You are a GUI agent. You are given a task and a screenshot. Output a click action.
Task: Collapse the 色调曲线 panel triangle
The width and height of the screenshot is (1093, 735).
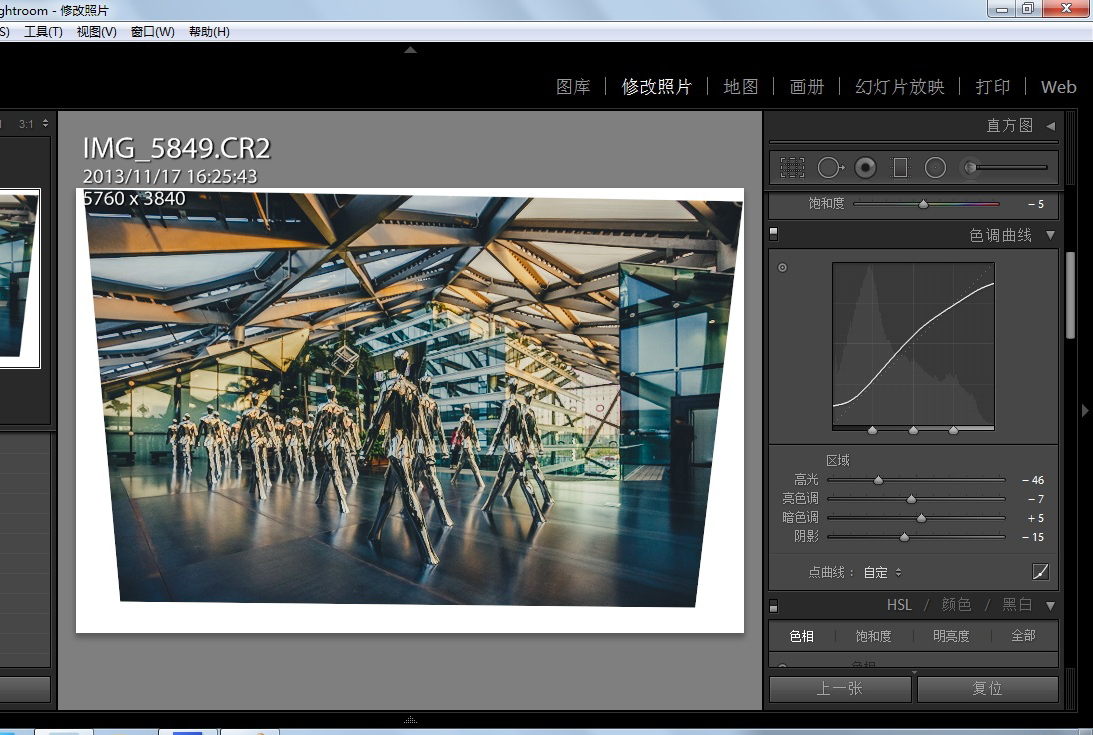tap(1050, 236)
